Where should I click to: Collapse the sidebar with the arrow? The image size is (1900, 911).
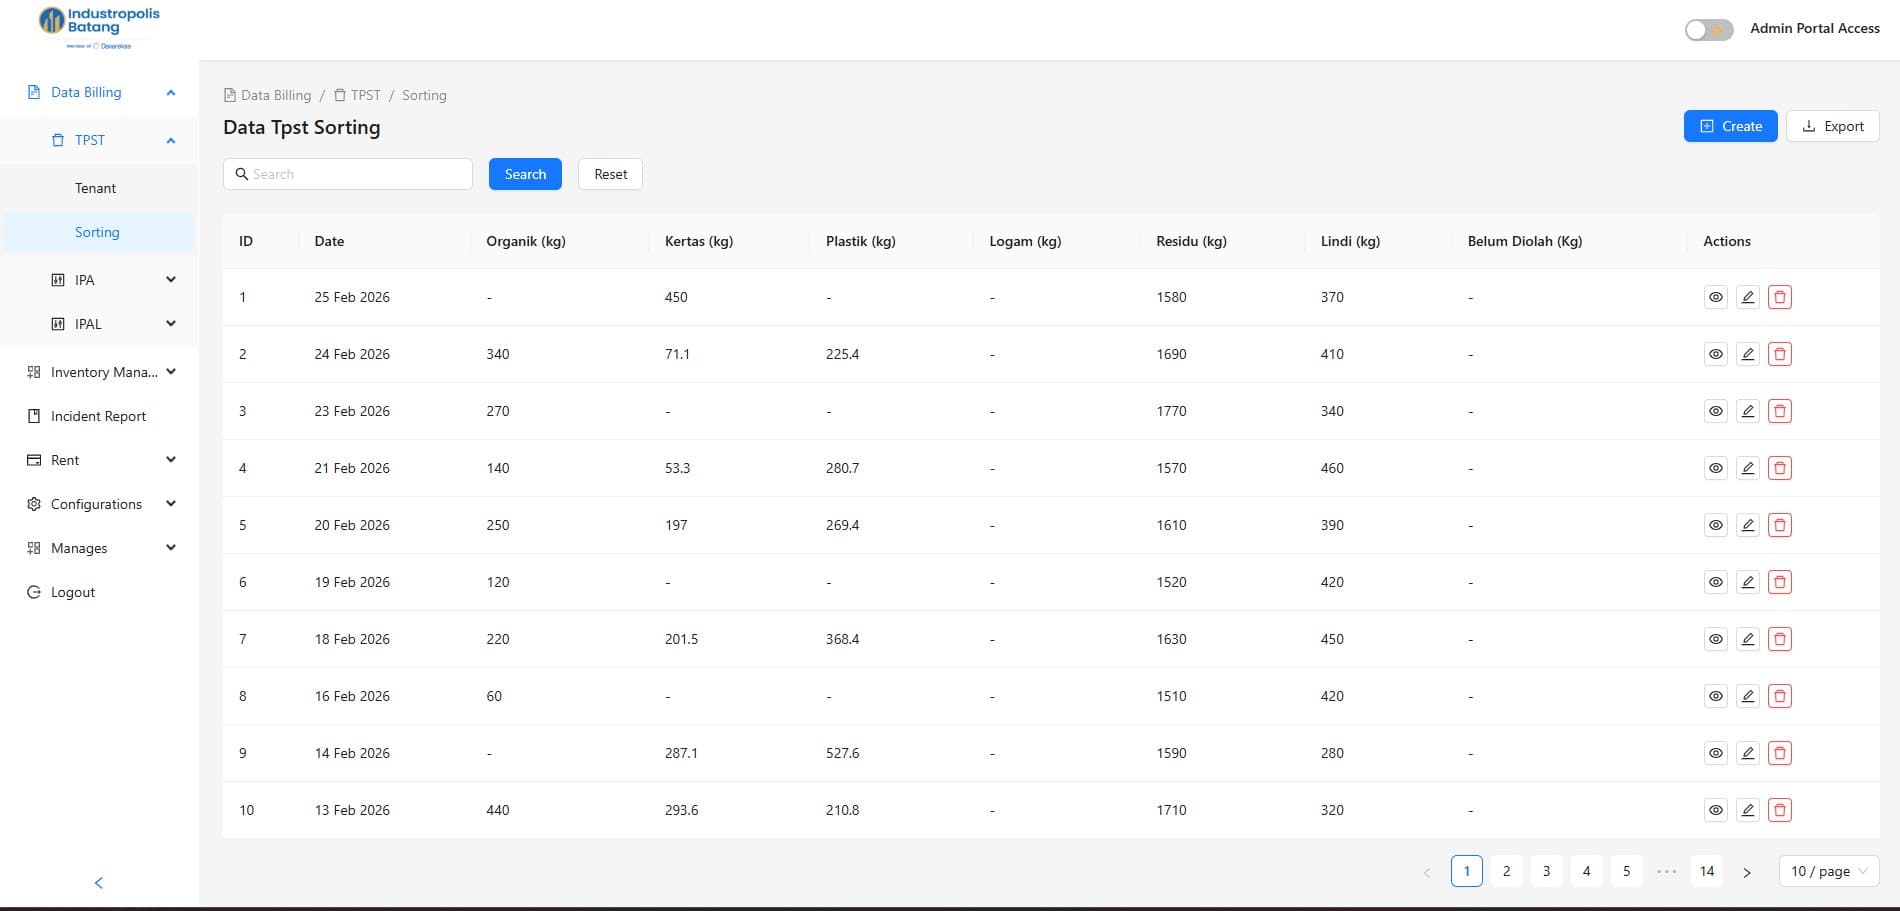pyautogui.click(x=98, y=883)
